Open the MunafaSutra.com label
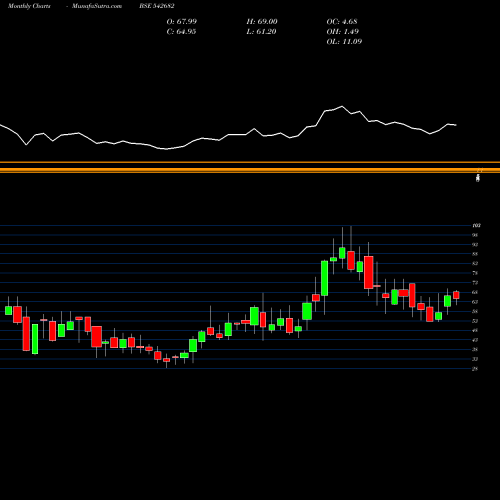This screenshot has height=500, width=500. pos(97,6)
